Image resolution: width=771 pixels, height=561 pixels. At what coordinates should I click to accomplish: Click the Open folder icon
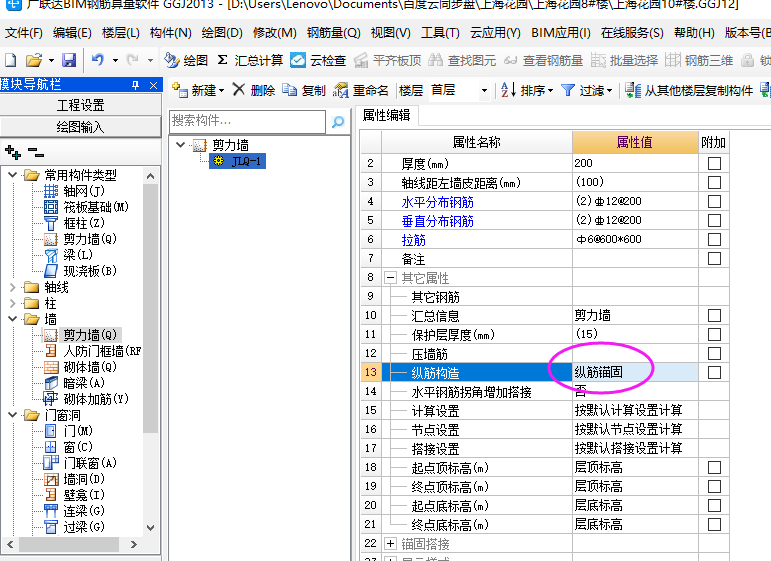pyautogui.click(x=34, y=60)
